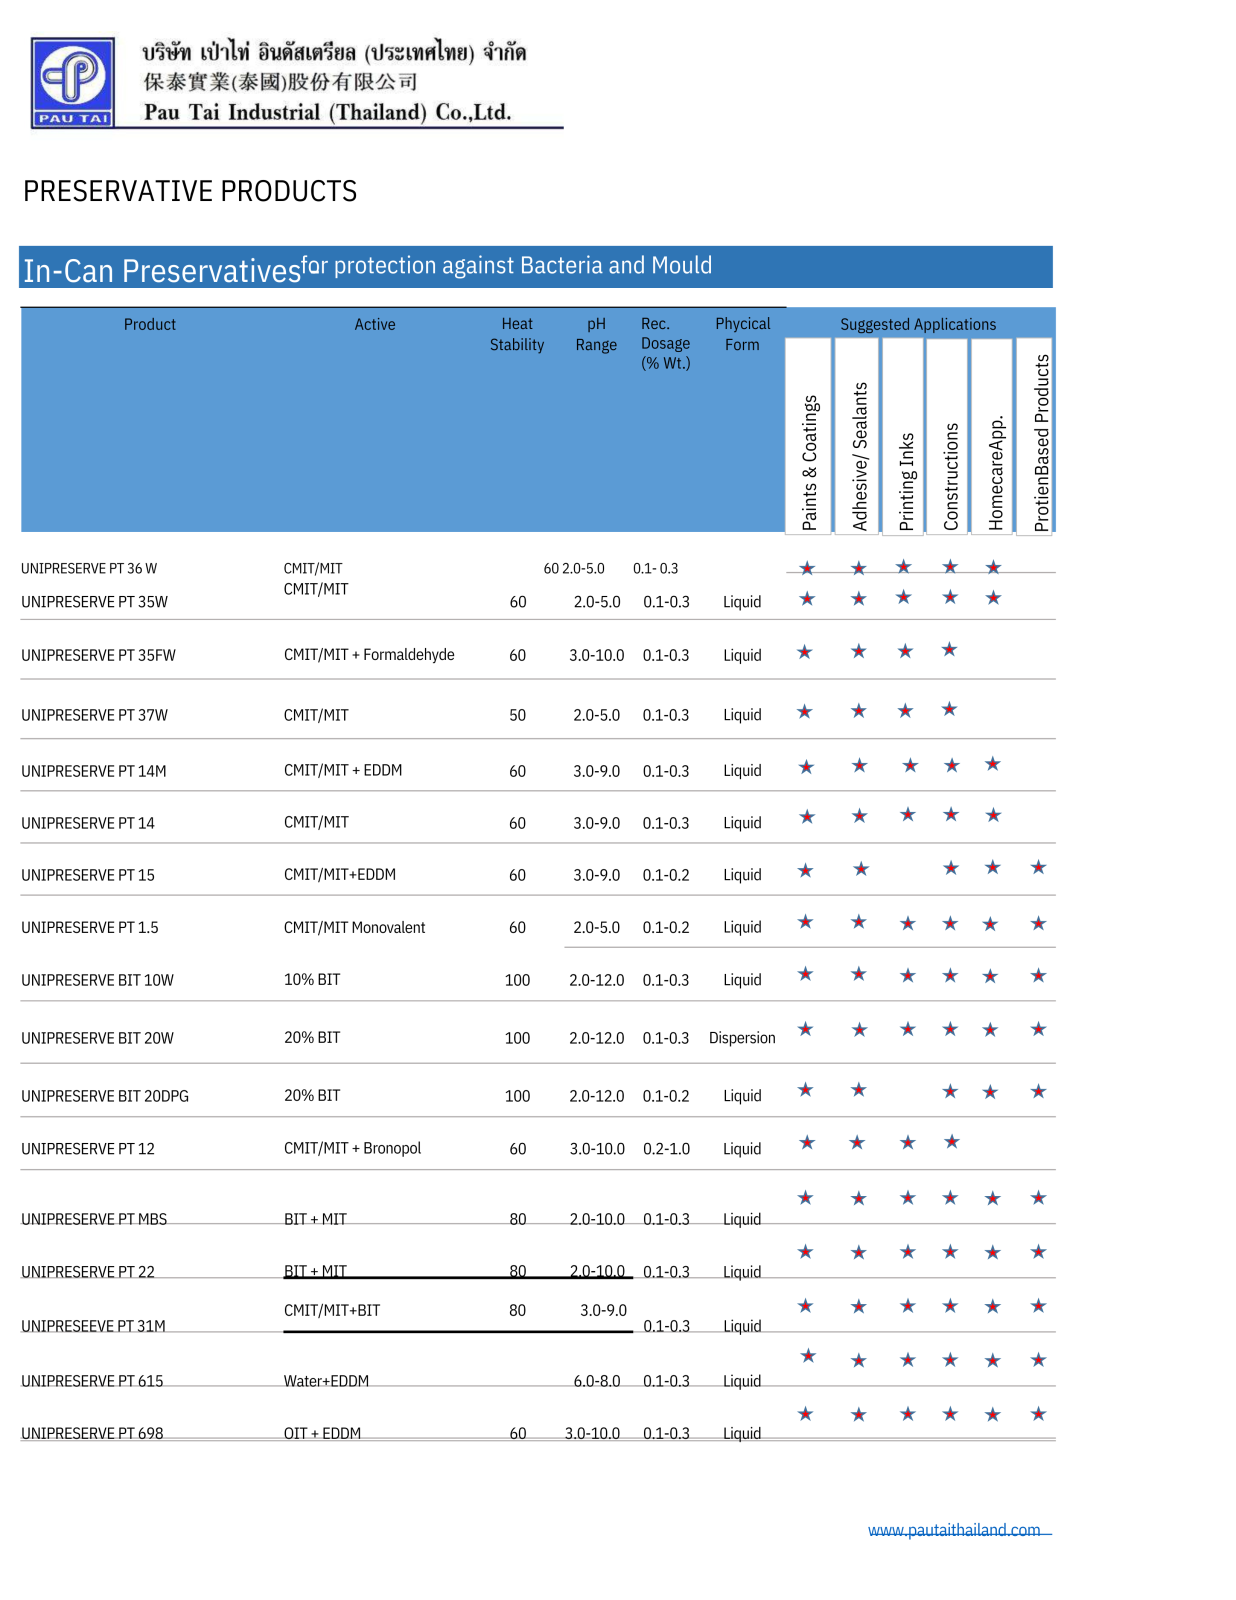Click UNIPRESERVE BIT 20DPG product name
Screen dimensions: 1236x1600
pyautogui.click(x=105, y=1096)
